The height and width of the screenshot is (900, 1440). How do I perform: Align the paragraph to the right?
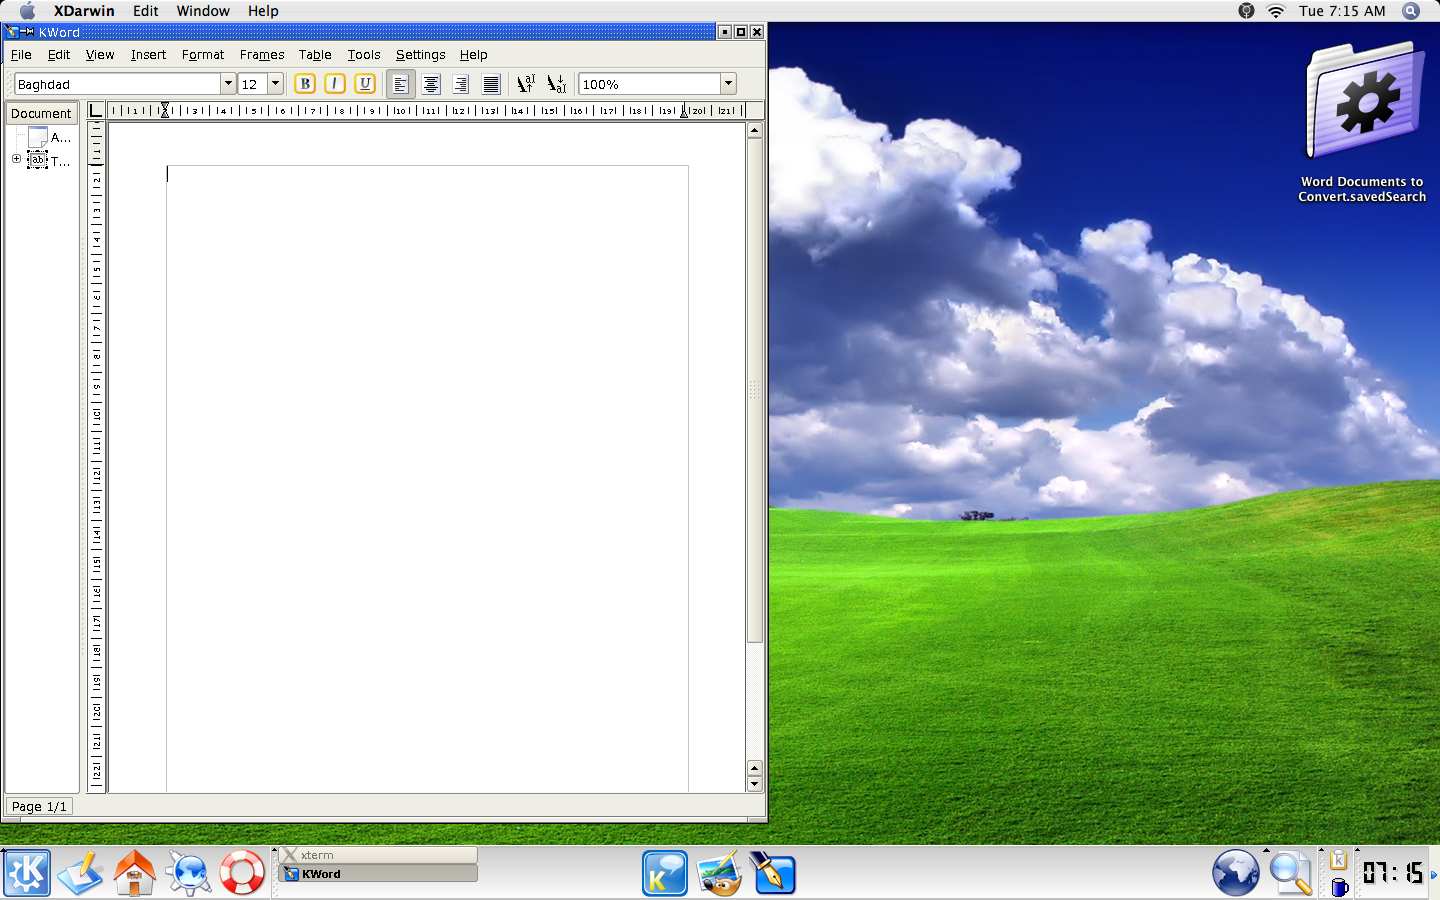(461, 84)
